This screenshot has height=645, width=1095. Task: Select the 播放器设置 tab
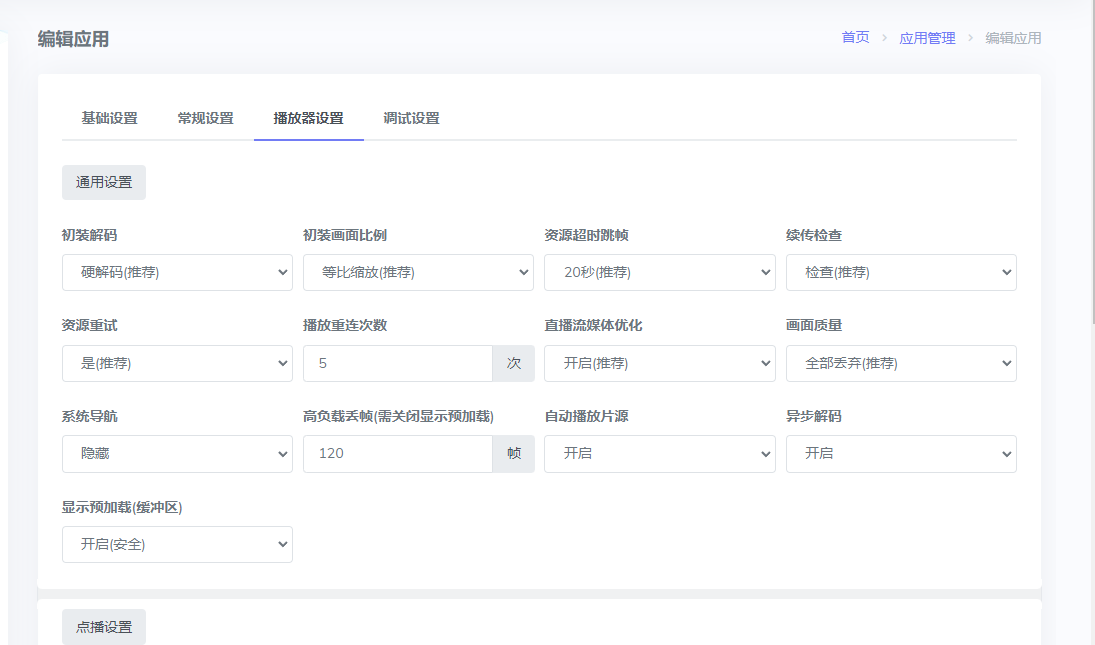[307, 117]
